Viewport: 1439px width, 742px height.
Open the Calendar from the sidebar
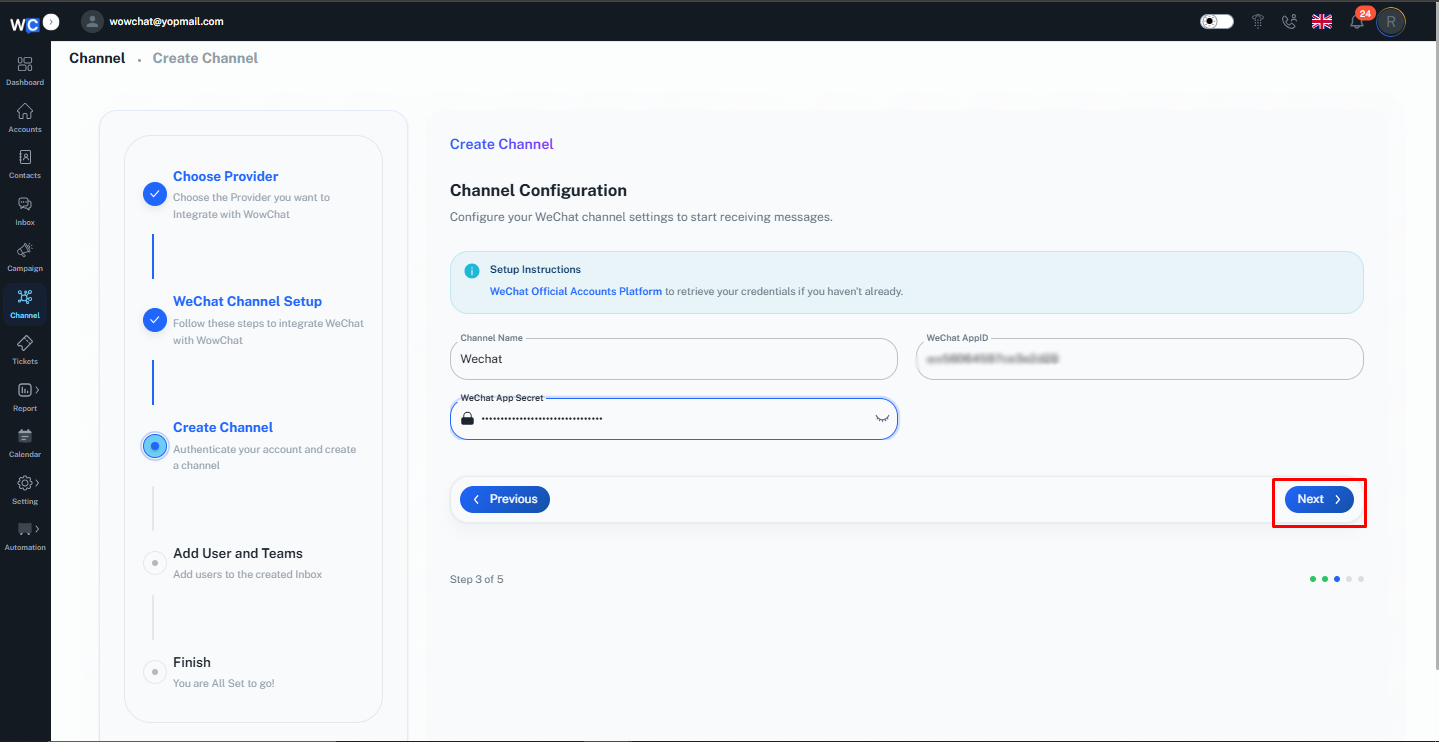pyautogui.click(x=25, y=443)
